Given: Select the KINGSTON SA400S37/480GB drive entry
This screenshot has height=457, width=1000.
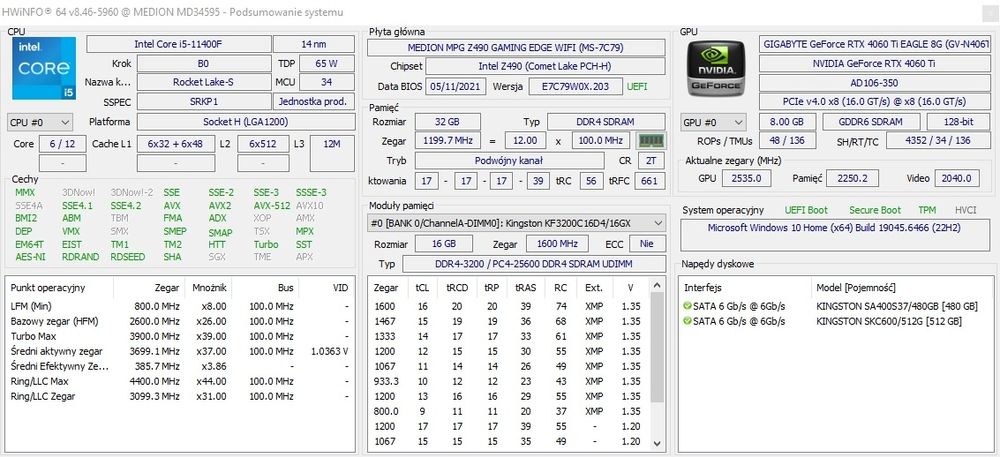Looking at the screenshot, I should (x=835, y=307).
